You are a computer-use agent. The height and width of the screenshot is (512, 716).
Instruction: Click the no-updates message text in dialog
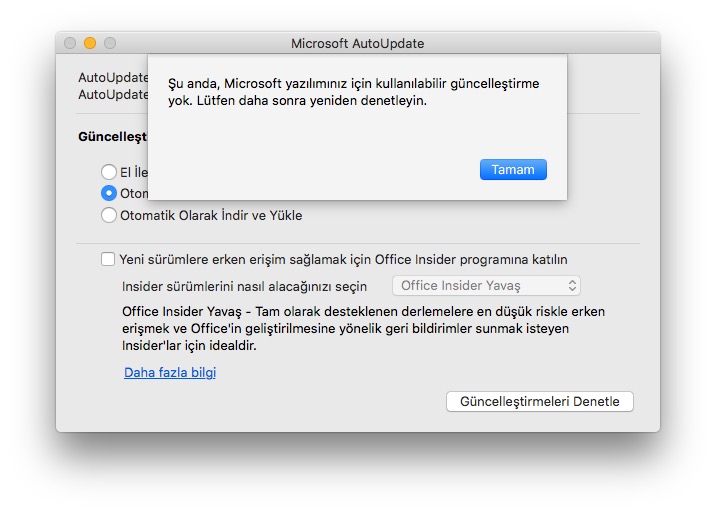click(353, 92)
